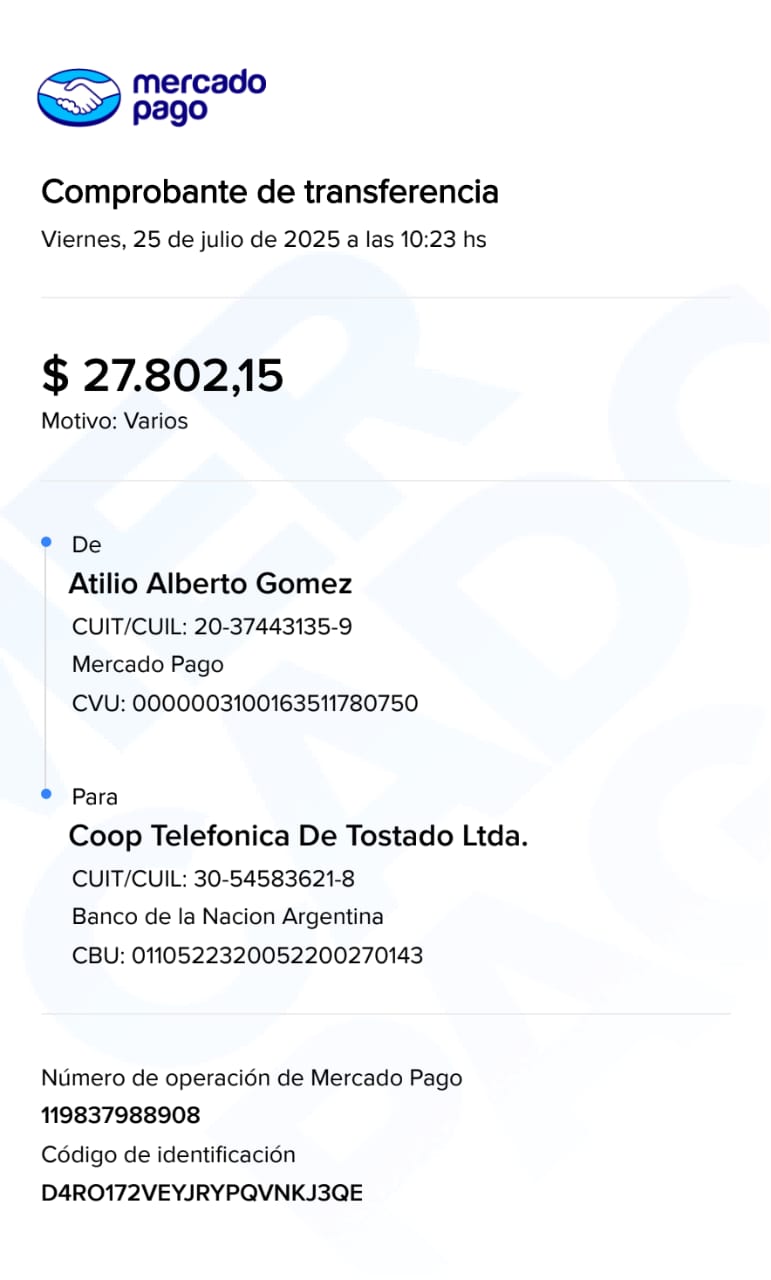Select recipient Coop Telefonica De Tostado Ltda.
Viewport: 771px width, 1280px height.
[298, 836]
